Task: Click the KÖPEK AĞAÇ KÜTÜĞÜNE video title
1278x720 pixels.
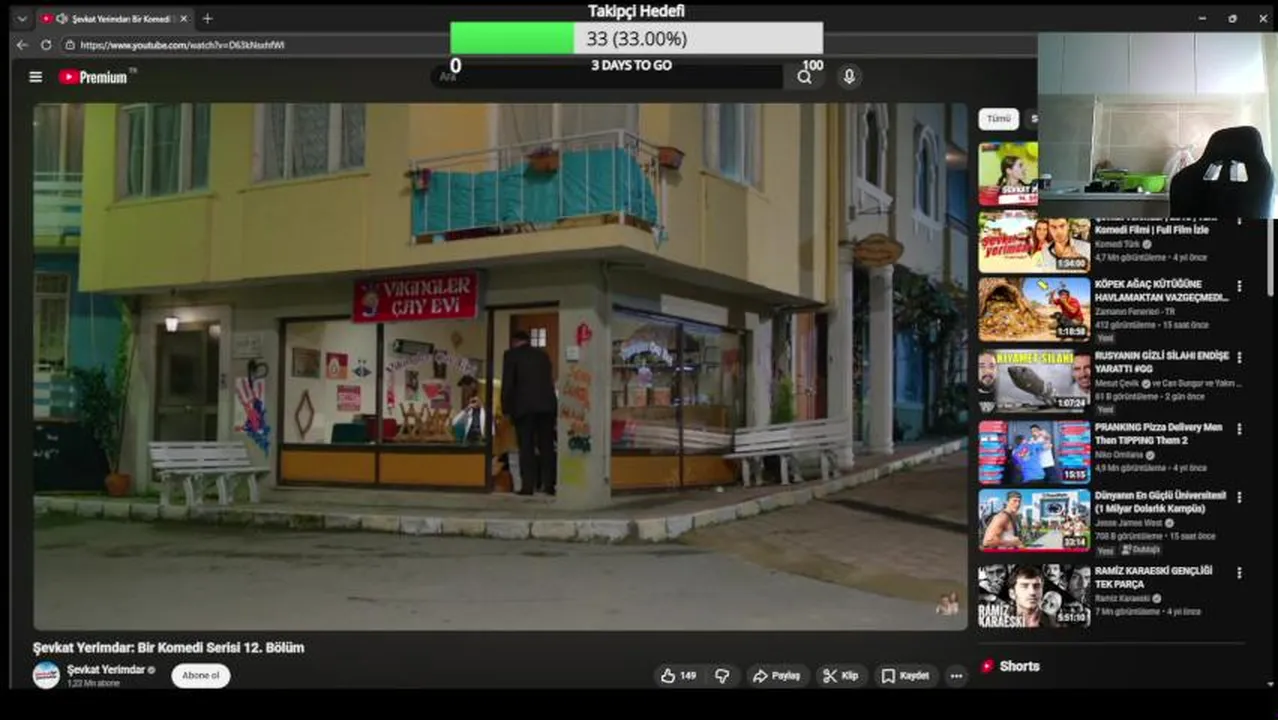Action: tap(1160, 290)
